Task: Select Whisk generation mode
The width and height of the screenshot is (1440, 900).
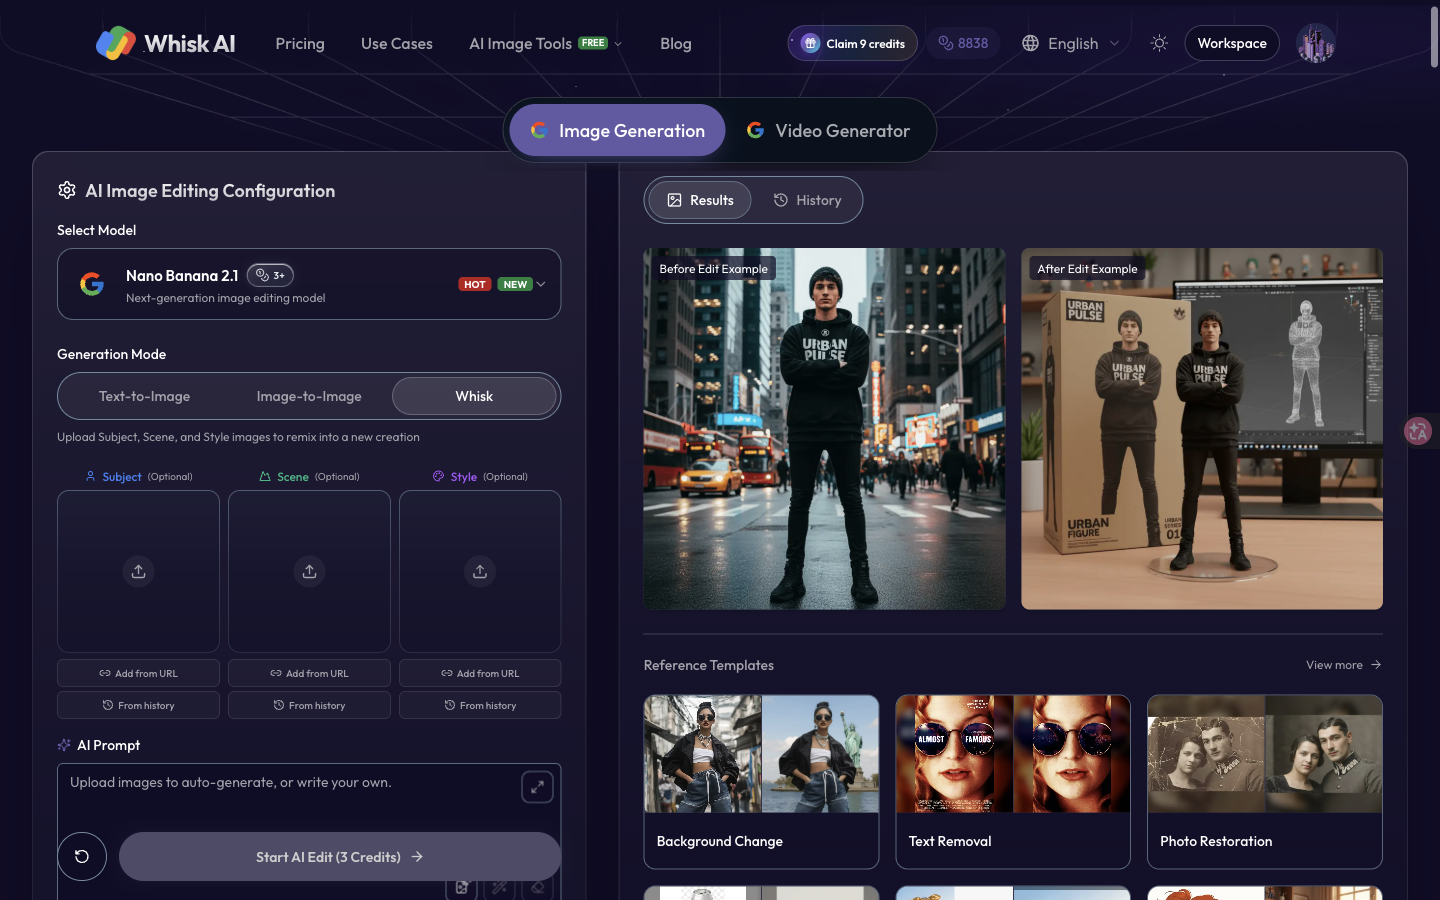Action: pos(474,396)
